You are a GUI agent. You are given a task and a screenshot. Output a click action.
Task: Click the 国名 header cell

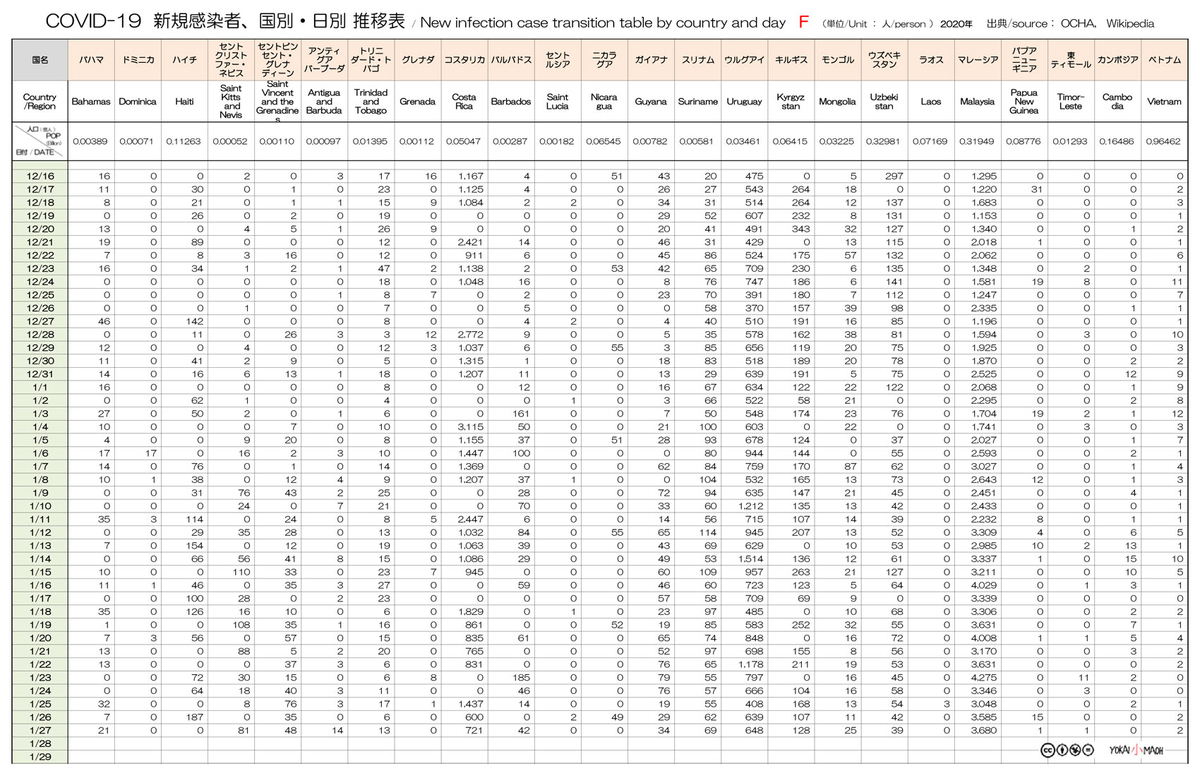(x=41, y=59)
